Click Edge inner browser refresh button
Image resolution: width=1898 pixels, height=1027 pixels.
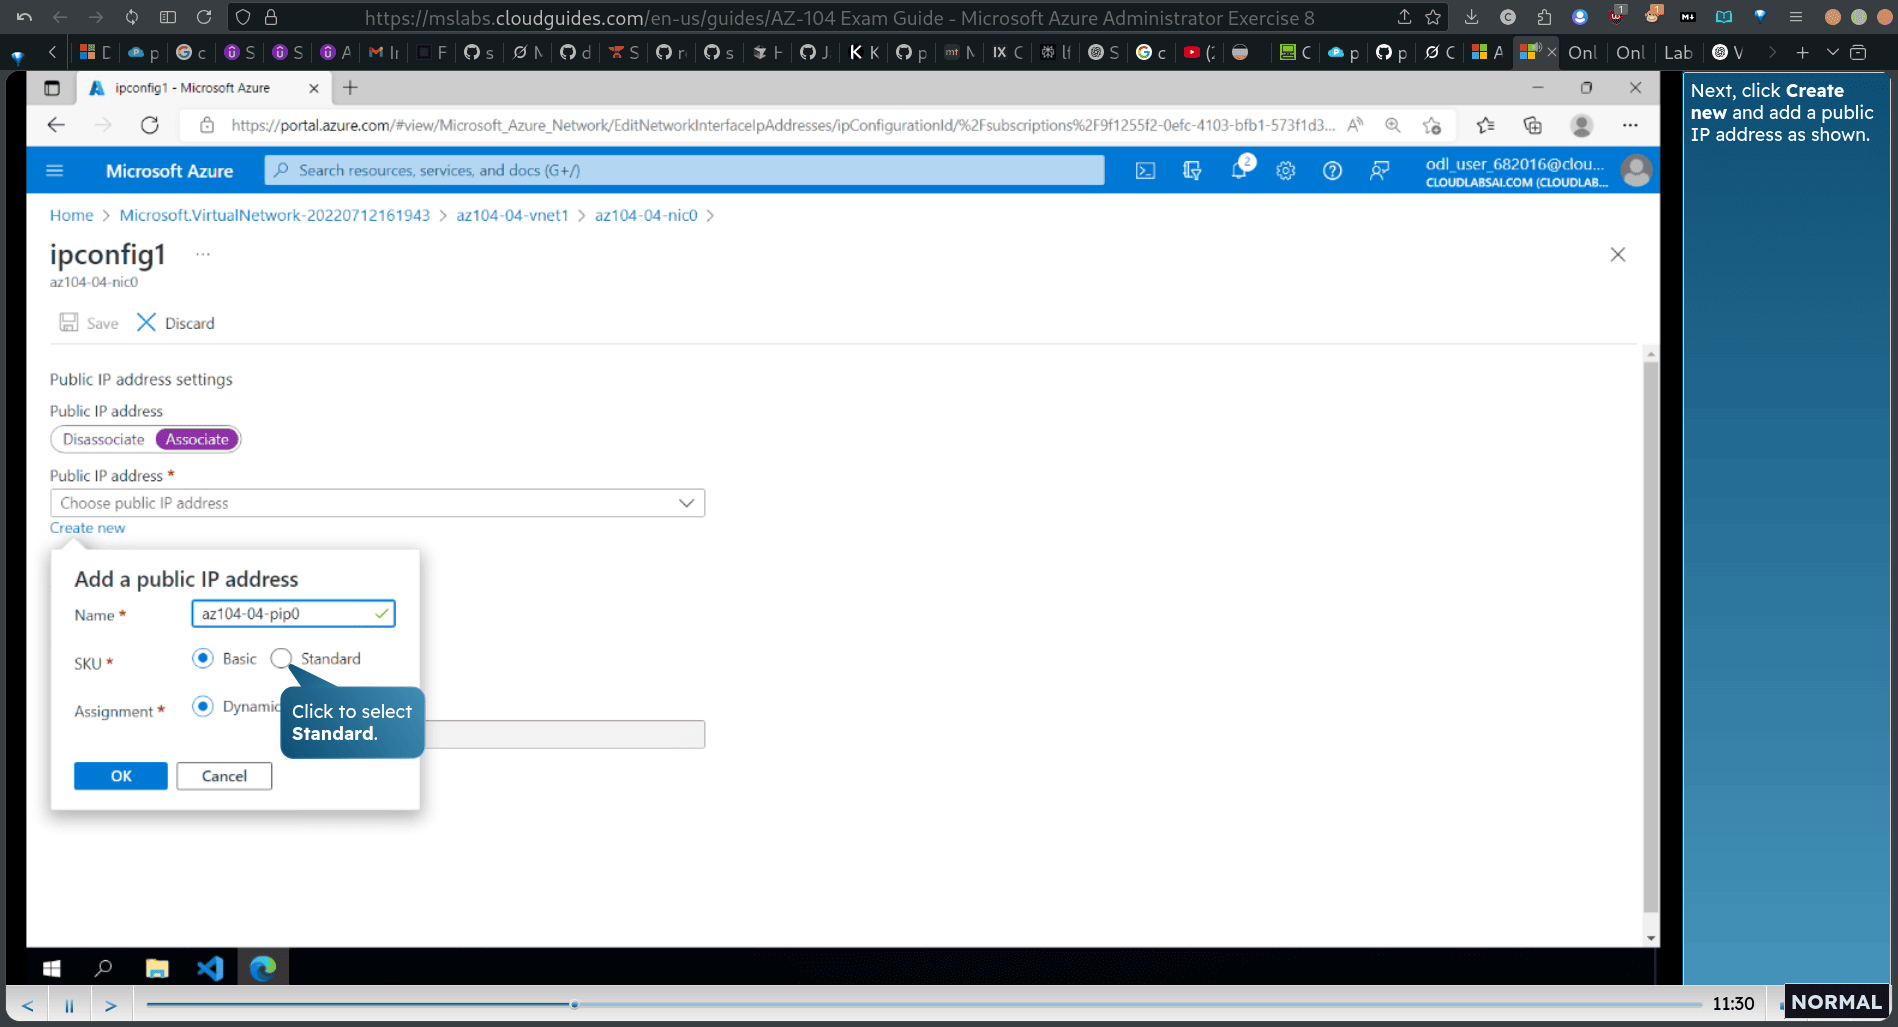tap(150, 125)
